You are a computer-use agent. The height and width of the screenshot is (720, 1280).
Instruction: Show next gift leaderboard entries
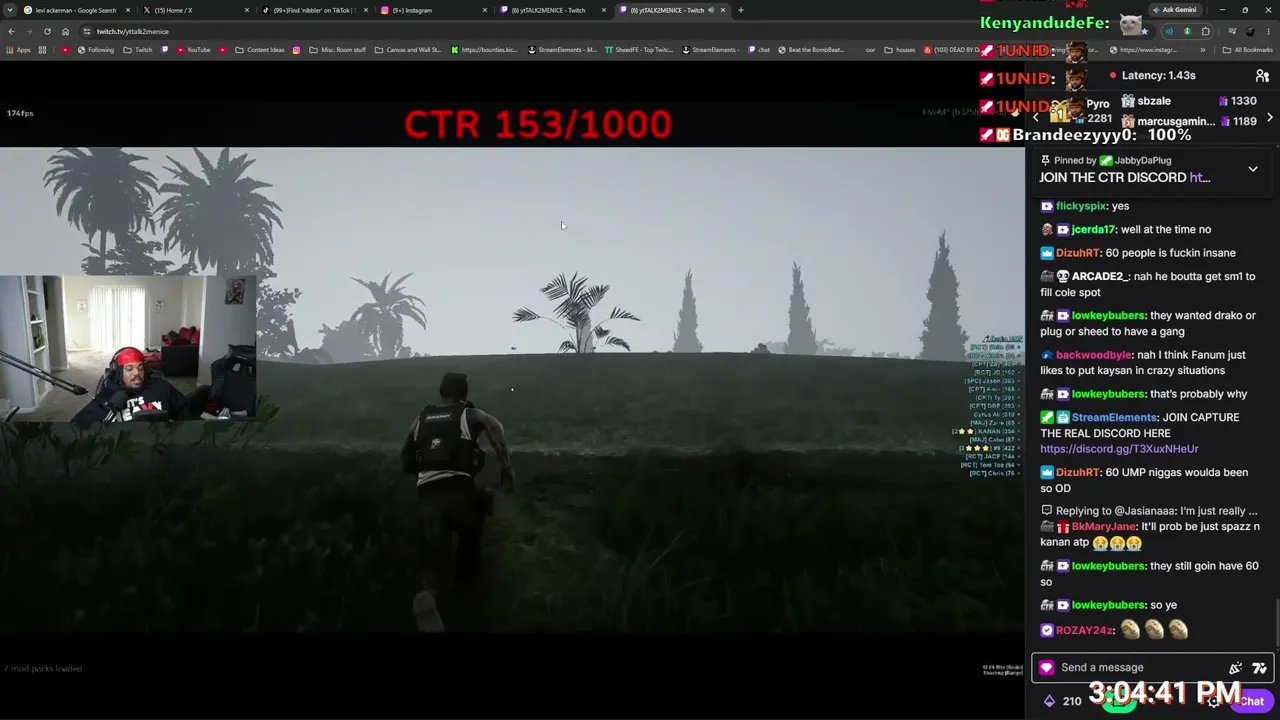pyautogui.click(x=1270, y=118)
